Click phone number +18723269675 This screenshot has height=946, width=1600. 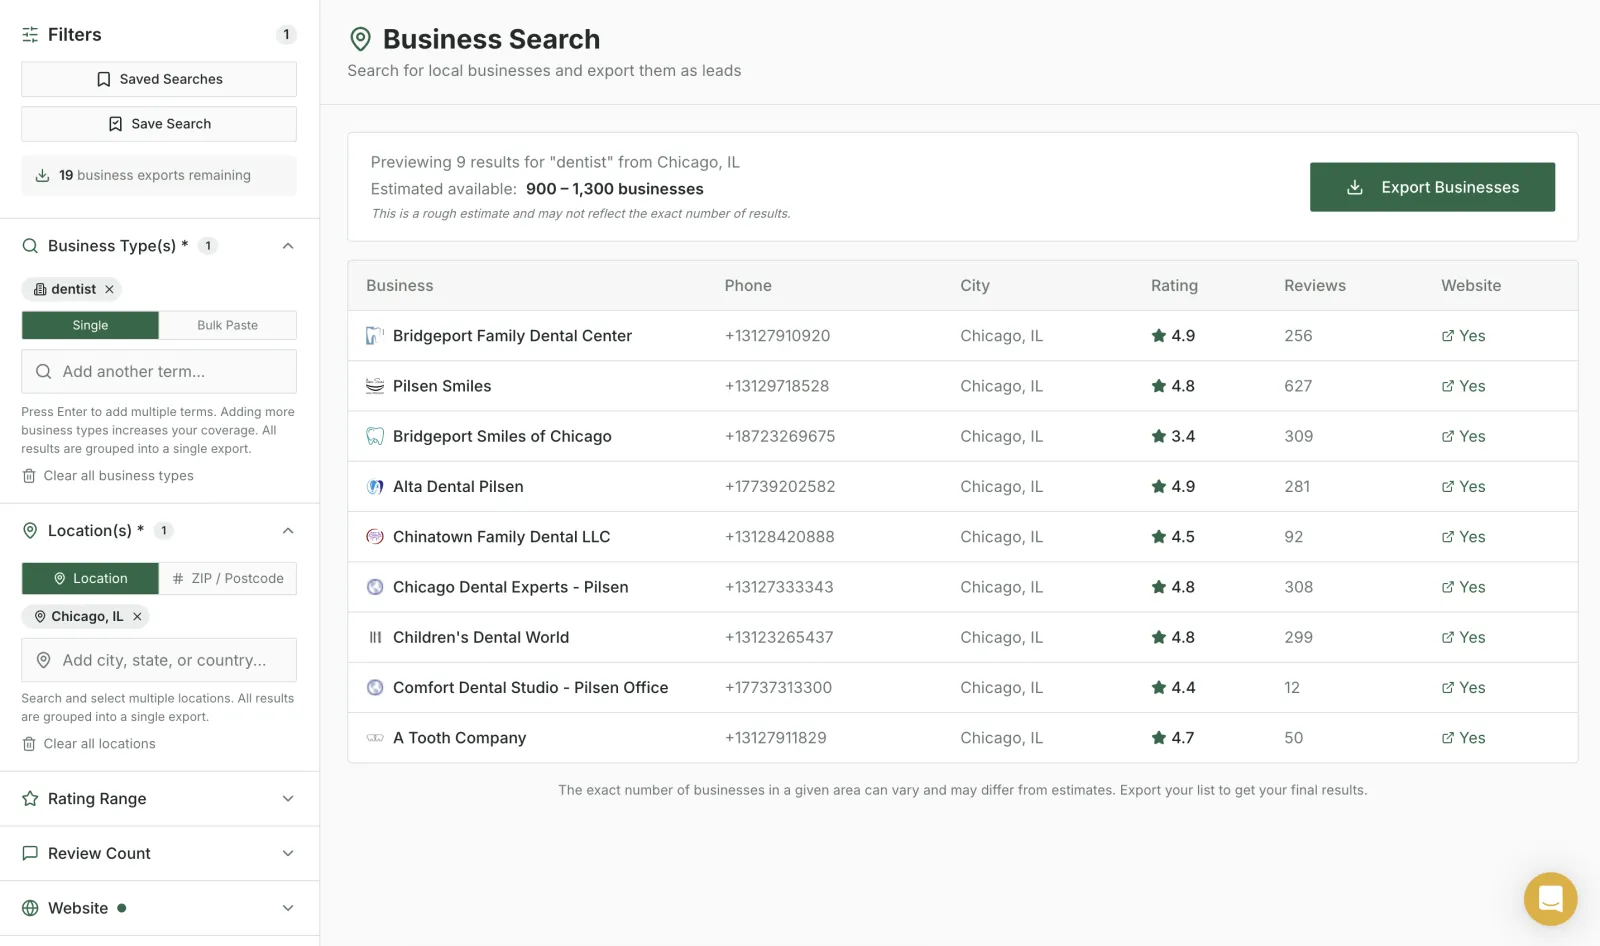pos(780,436)
